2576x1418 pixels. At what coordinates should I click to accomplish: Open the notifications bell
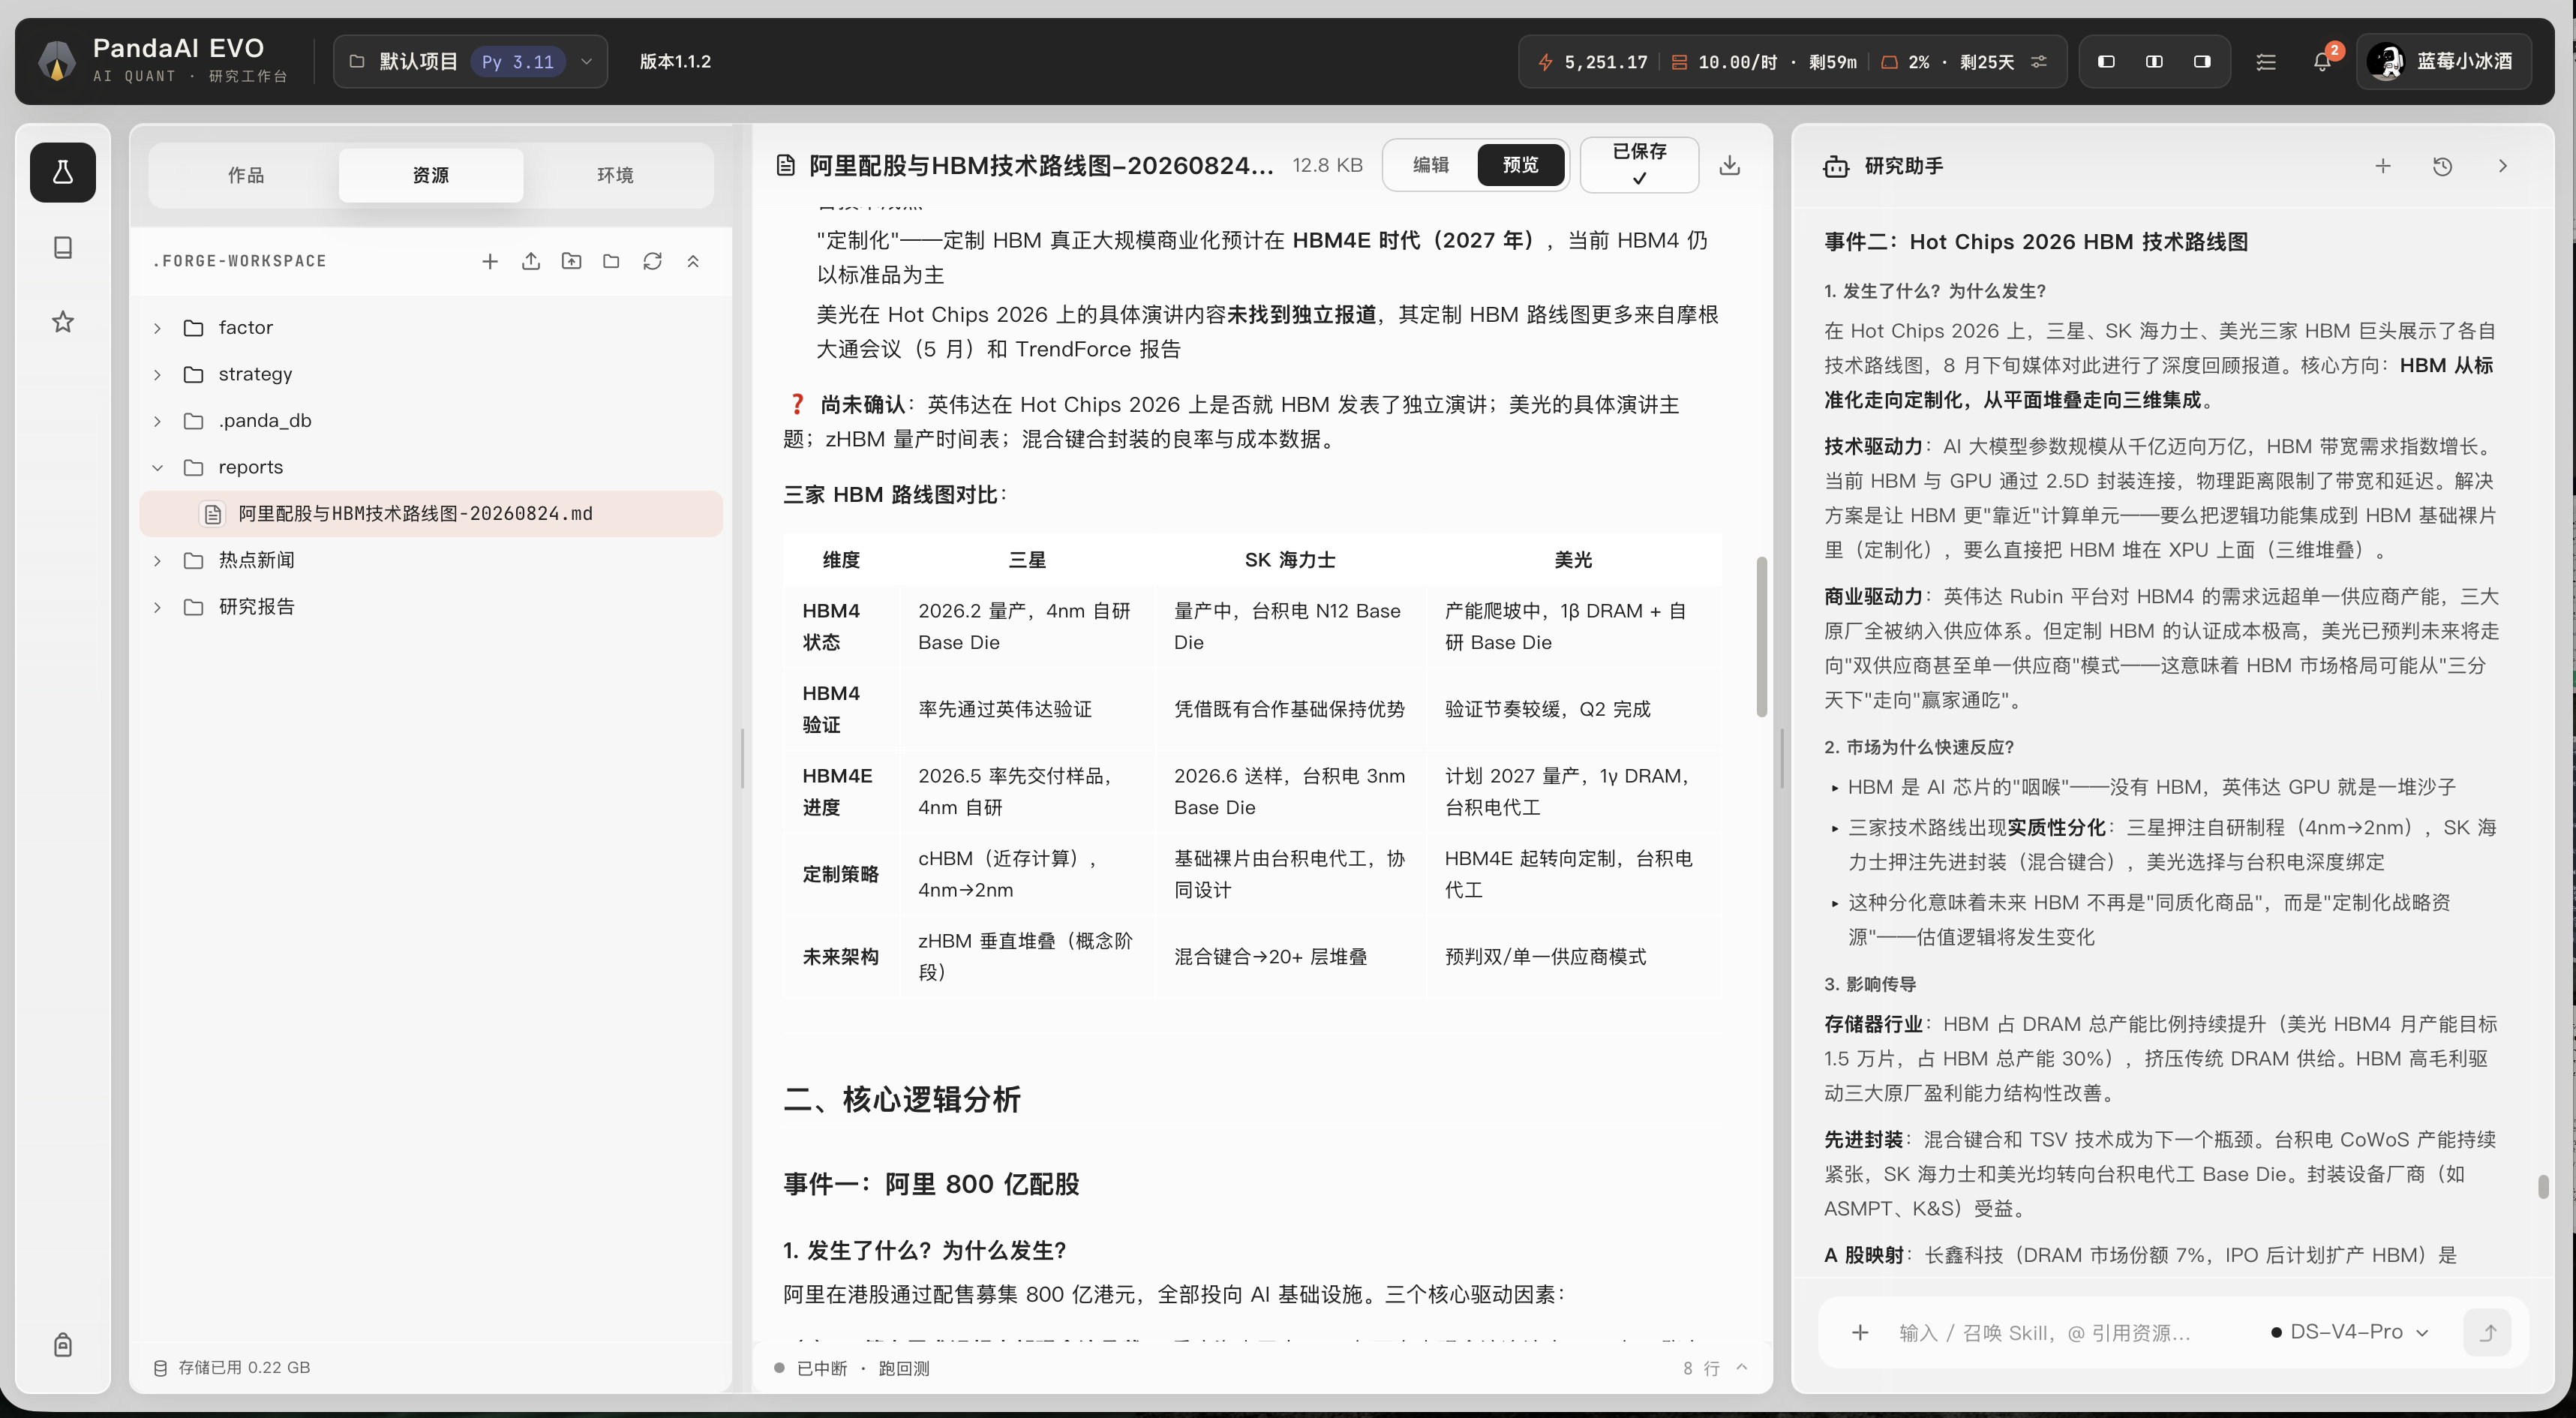pyautogui.click(x=2322, y=61)
